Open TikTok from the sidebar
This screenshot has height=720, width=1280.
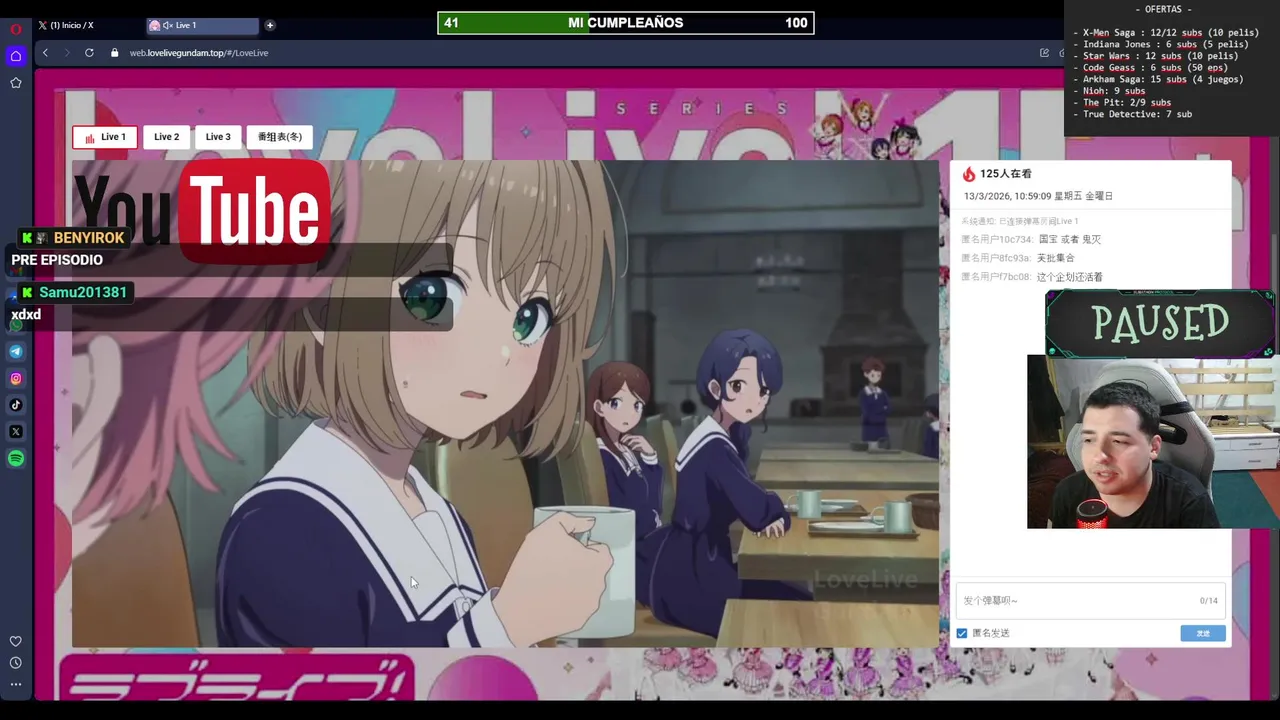(16, 405)
